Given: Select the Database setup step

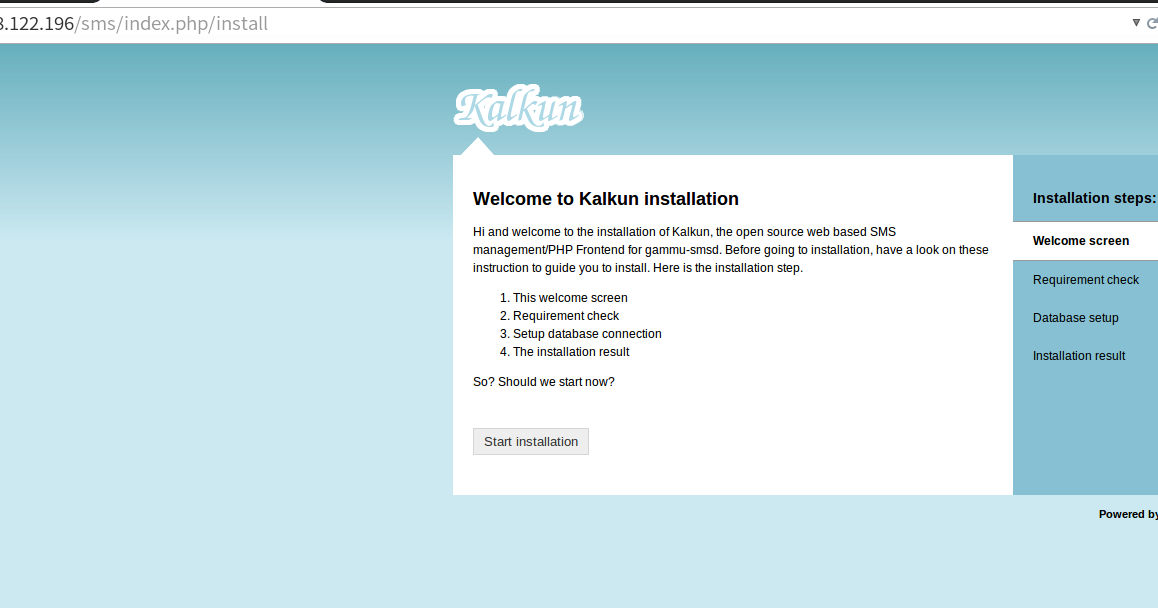Looking at the screenshot, I should pos(1075,318).
